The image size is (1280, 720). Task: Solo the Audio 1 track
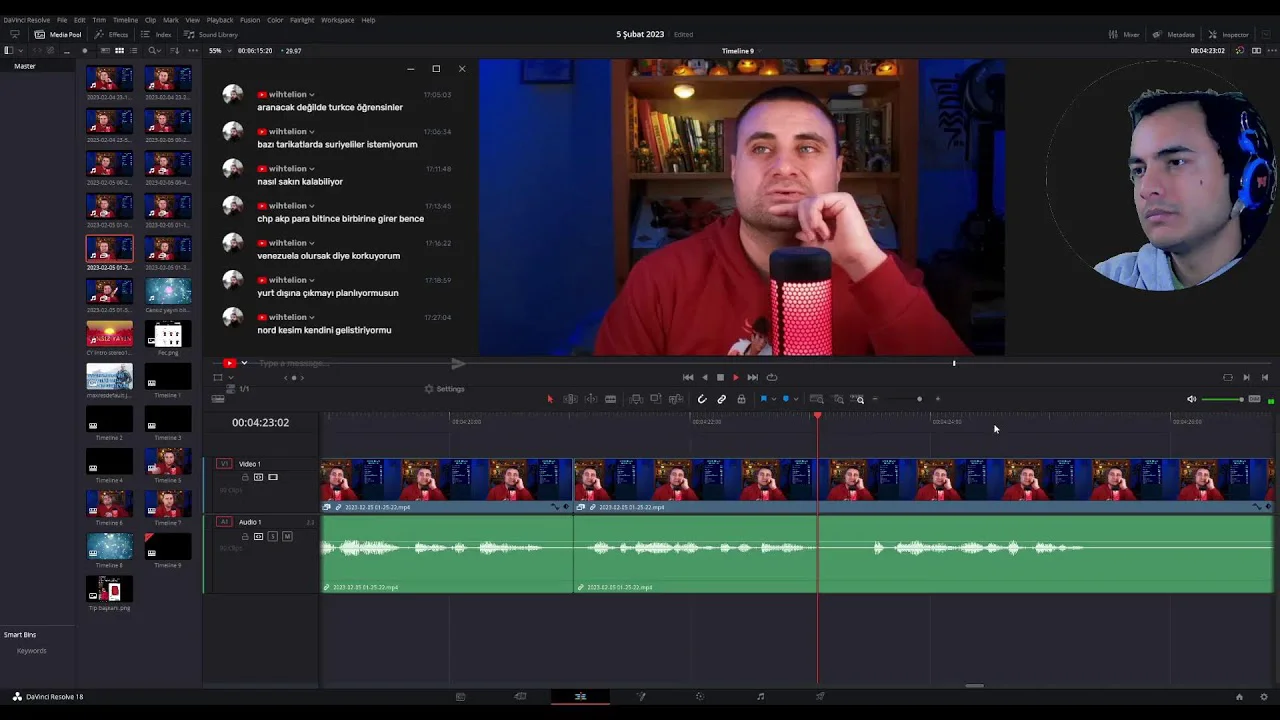(273, 536)
